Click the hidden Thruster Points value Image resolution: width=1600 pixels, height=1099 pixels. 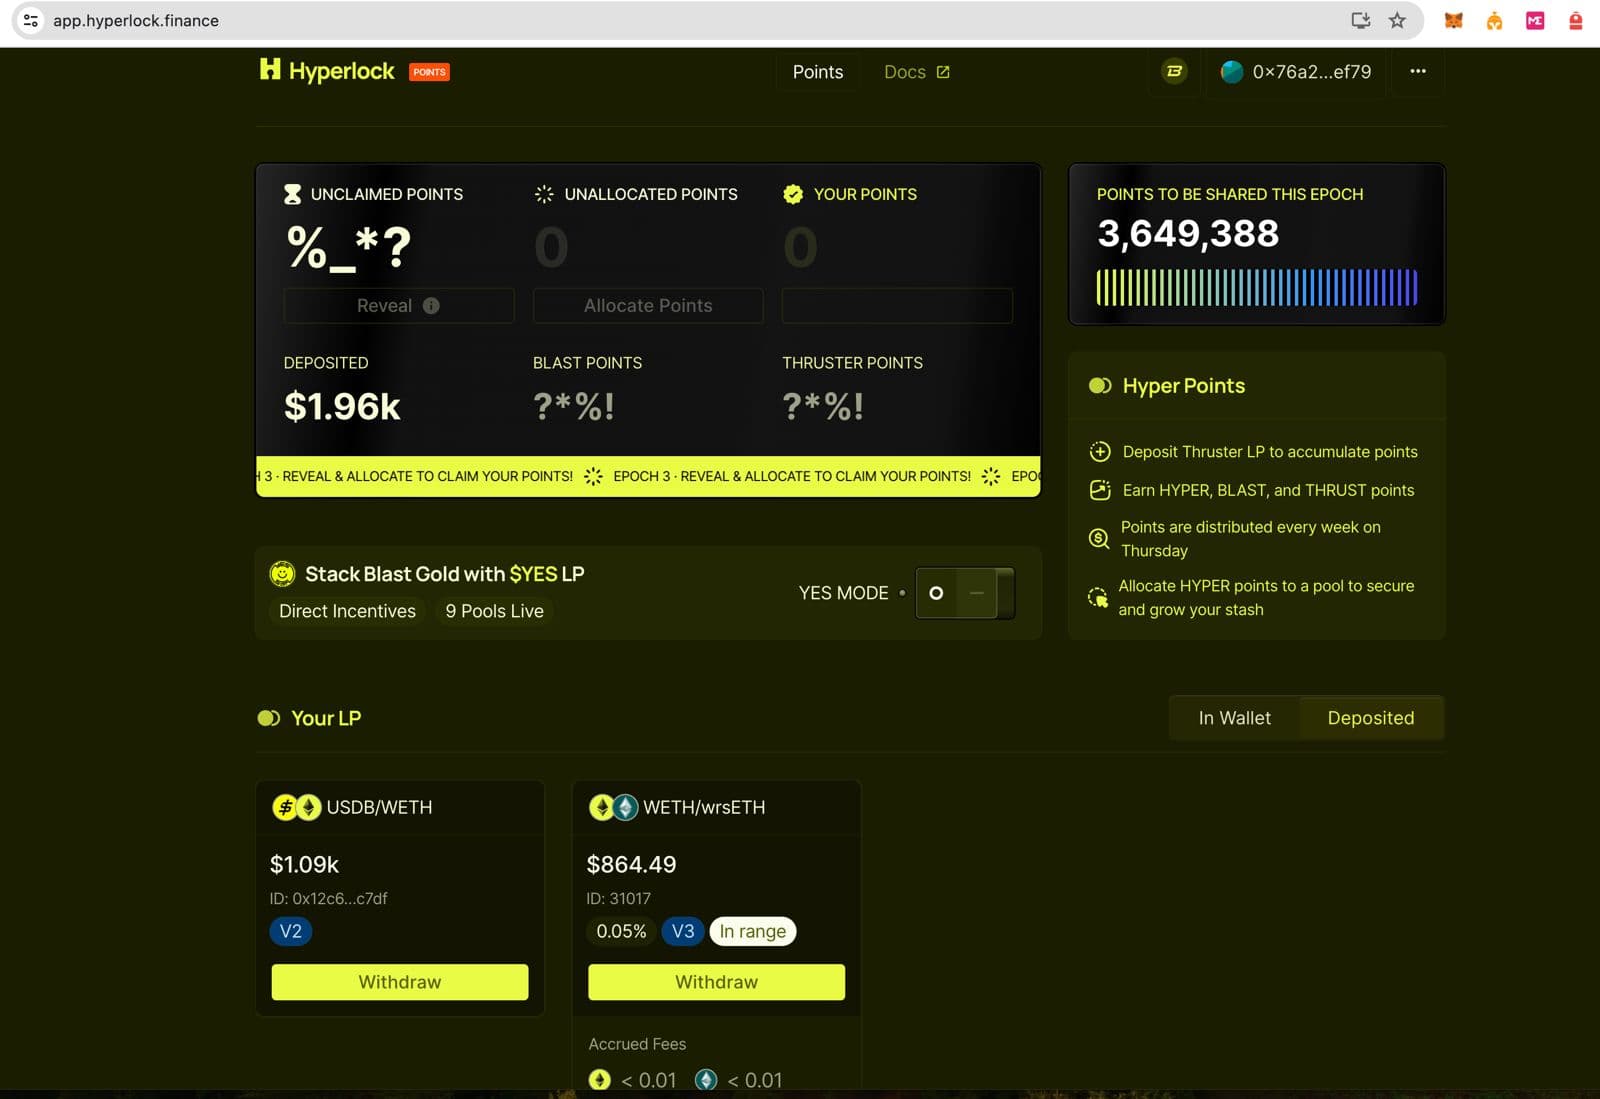click(823, 406)
